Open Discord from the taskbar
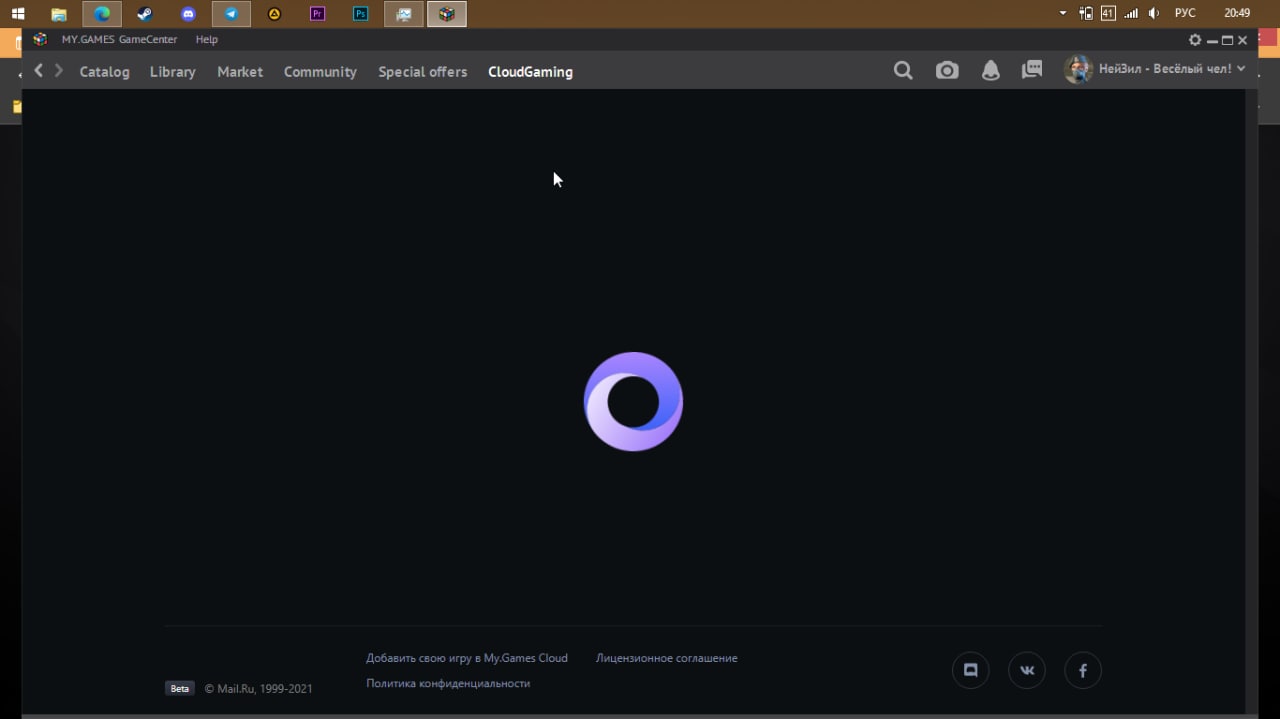The height and width of the screenshot is (719, 1280). tap(188, 14)
